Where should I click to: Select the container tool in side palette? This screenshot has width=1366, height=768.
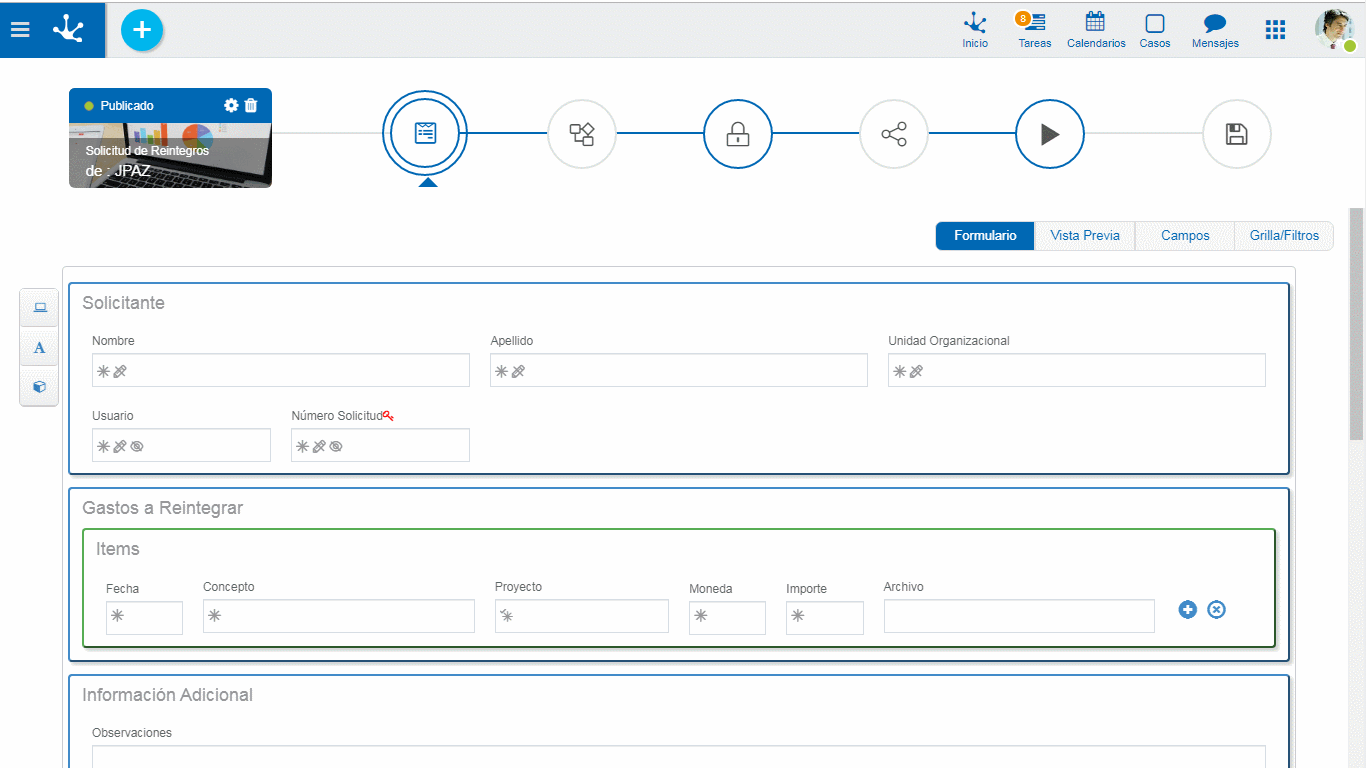coord(40,308)
